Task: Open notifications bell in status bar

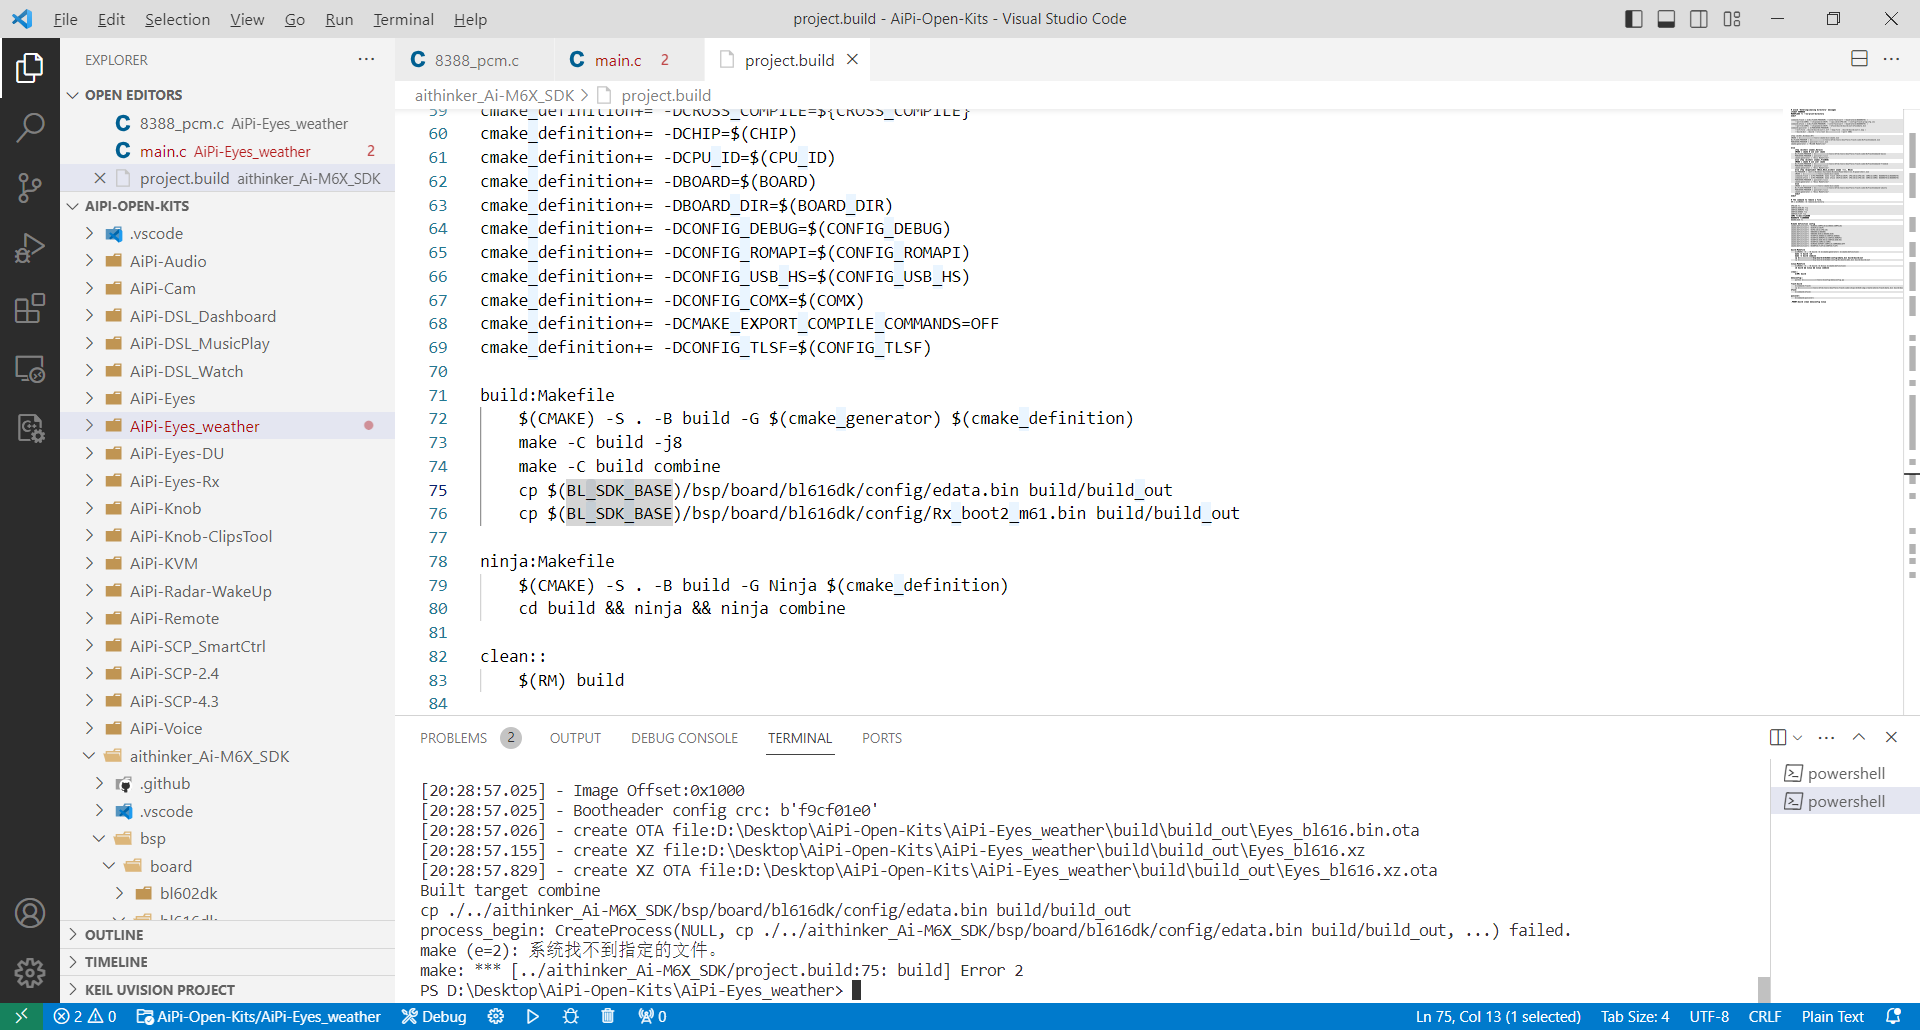Action: tap(1893, 1016)
